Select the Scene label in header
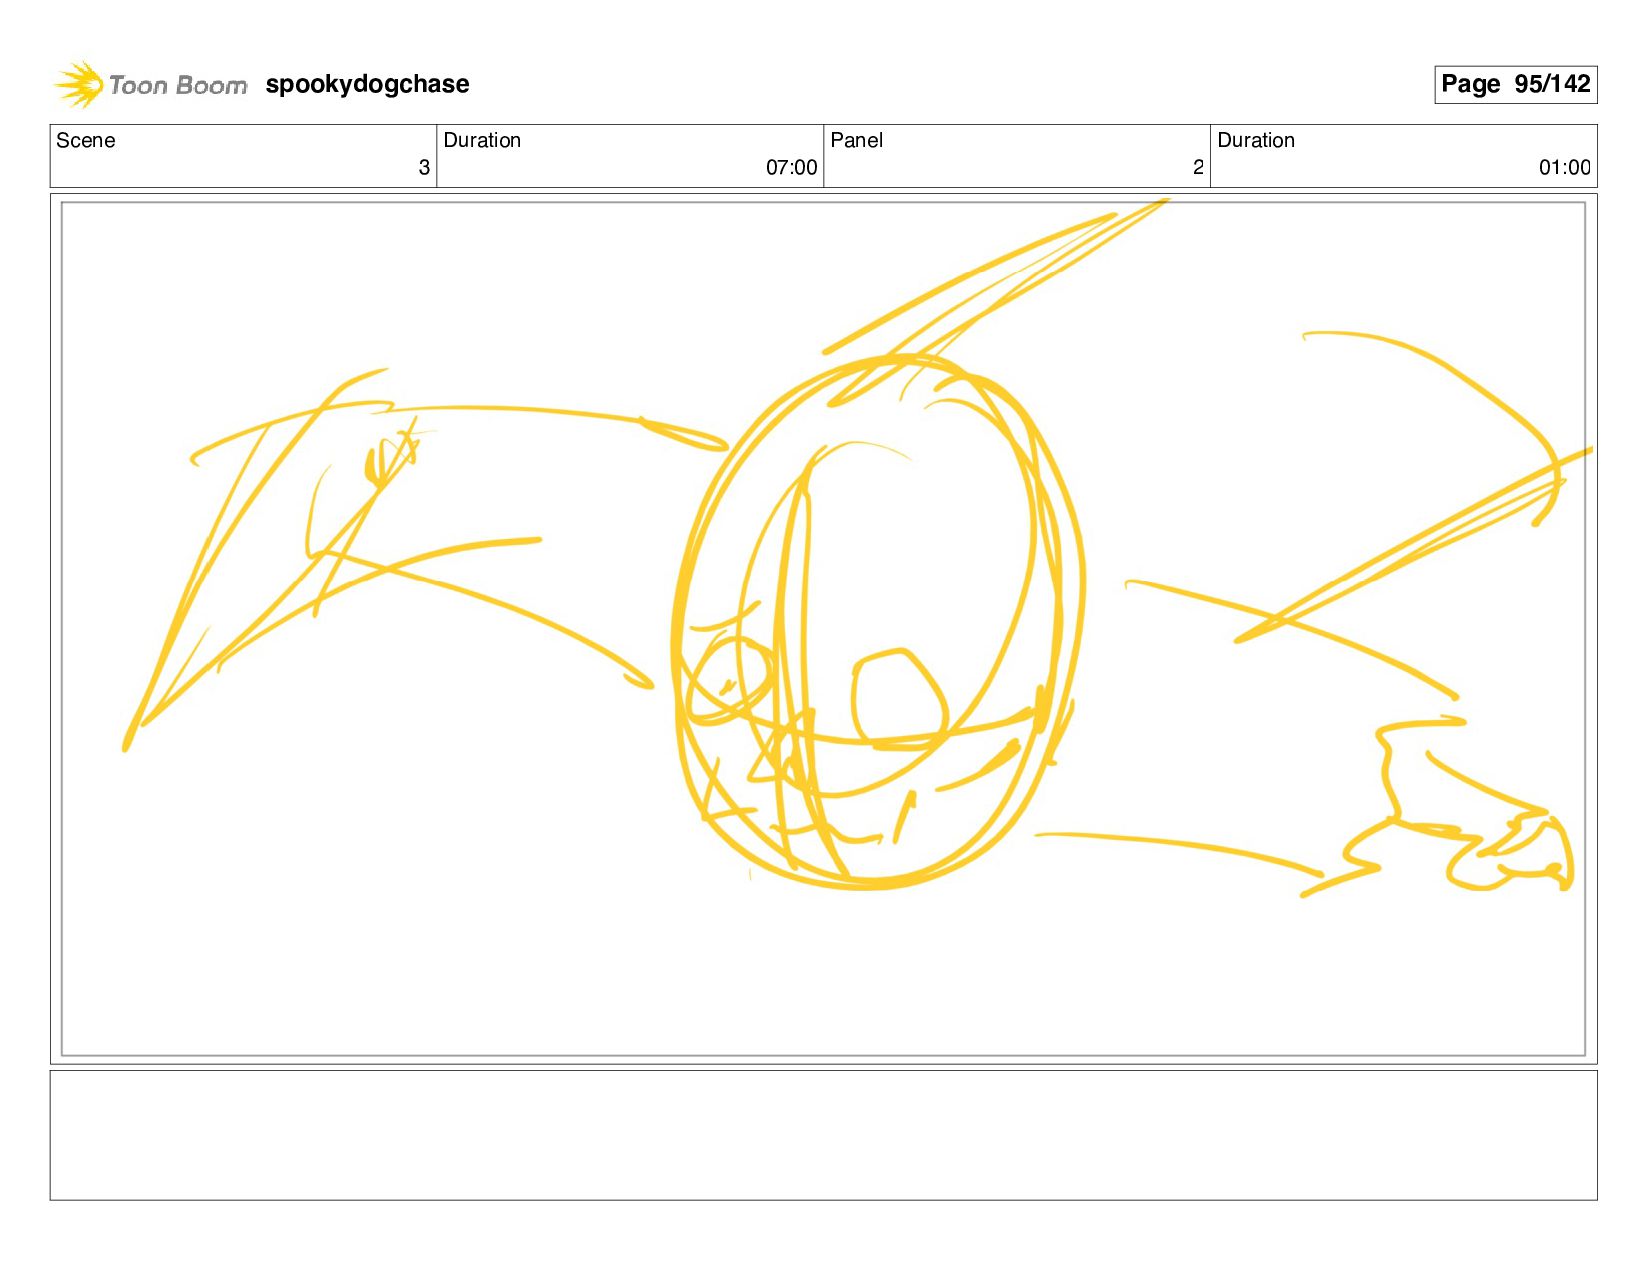 pyautogui.click(x=86, y=140)
